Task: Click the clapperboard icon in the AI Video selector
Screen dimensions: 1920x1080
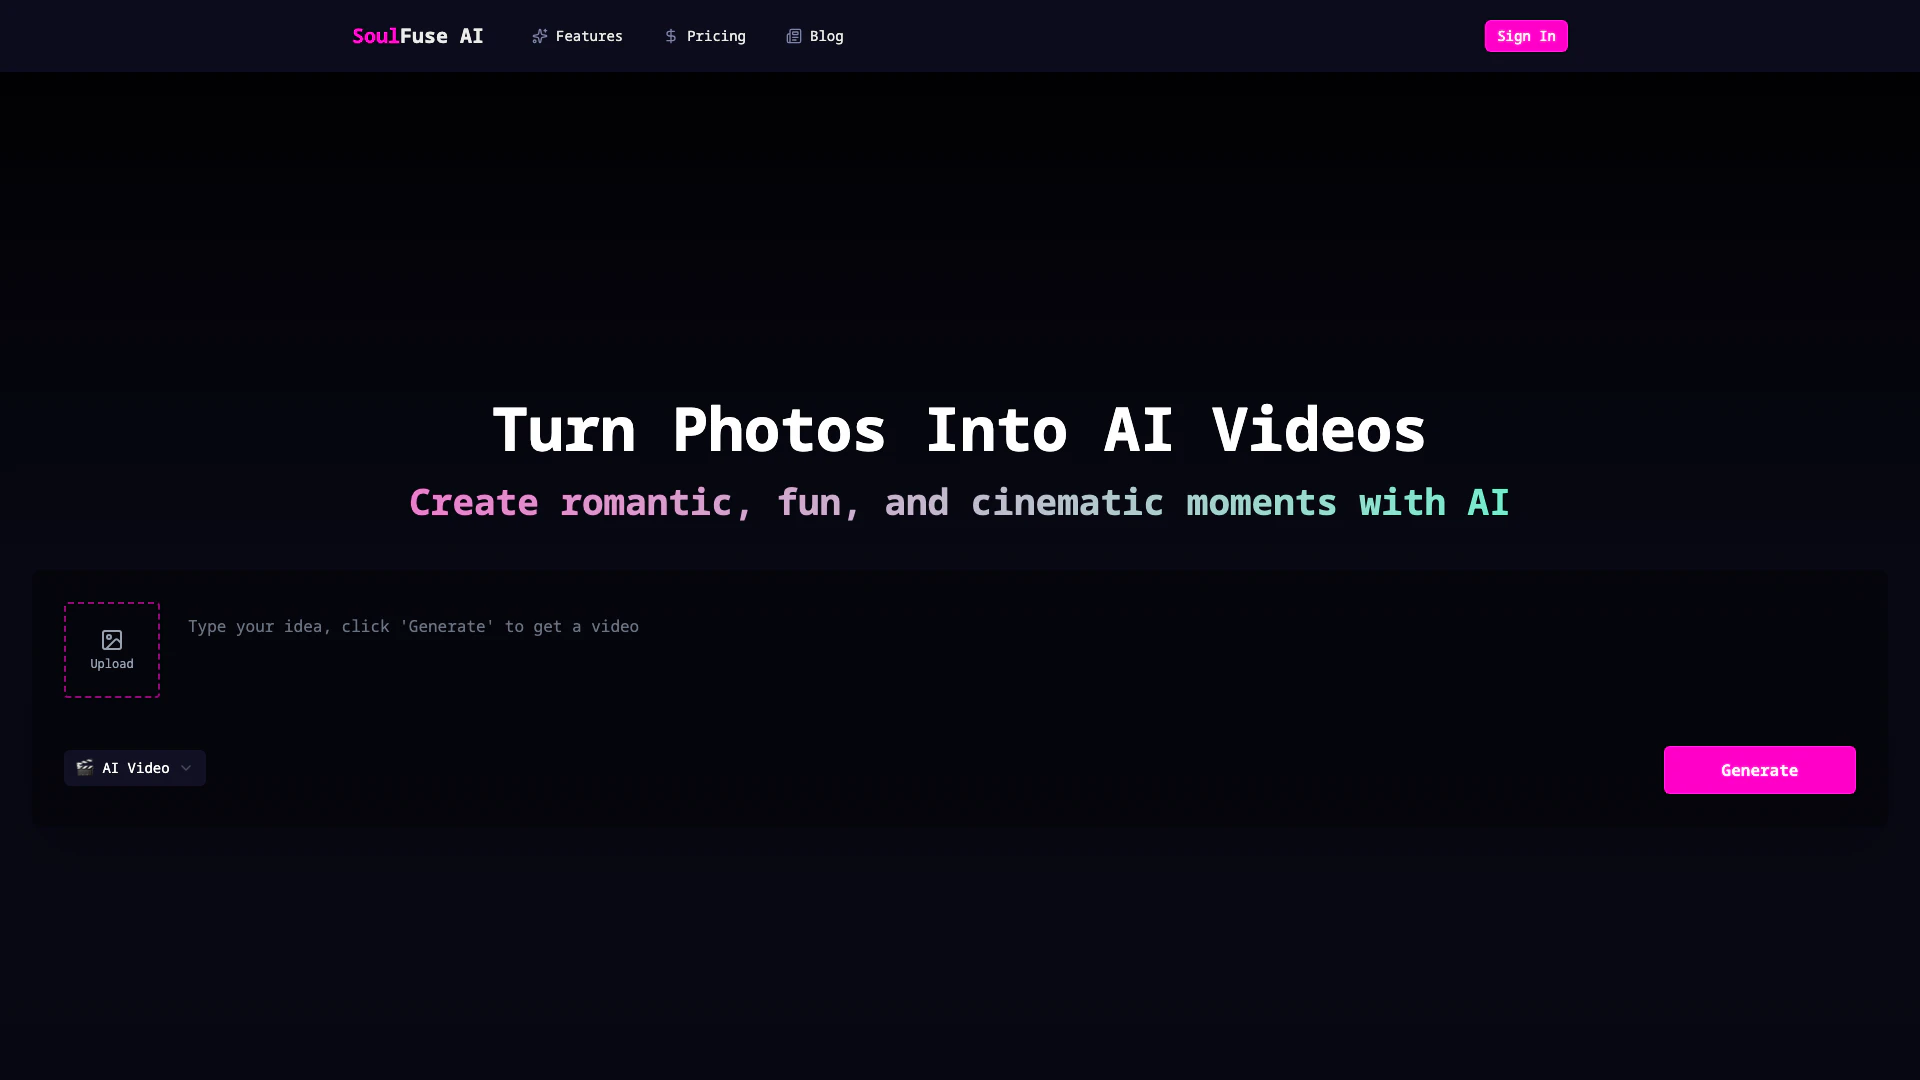Action: point(85,767)
